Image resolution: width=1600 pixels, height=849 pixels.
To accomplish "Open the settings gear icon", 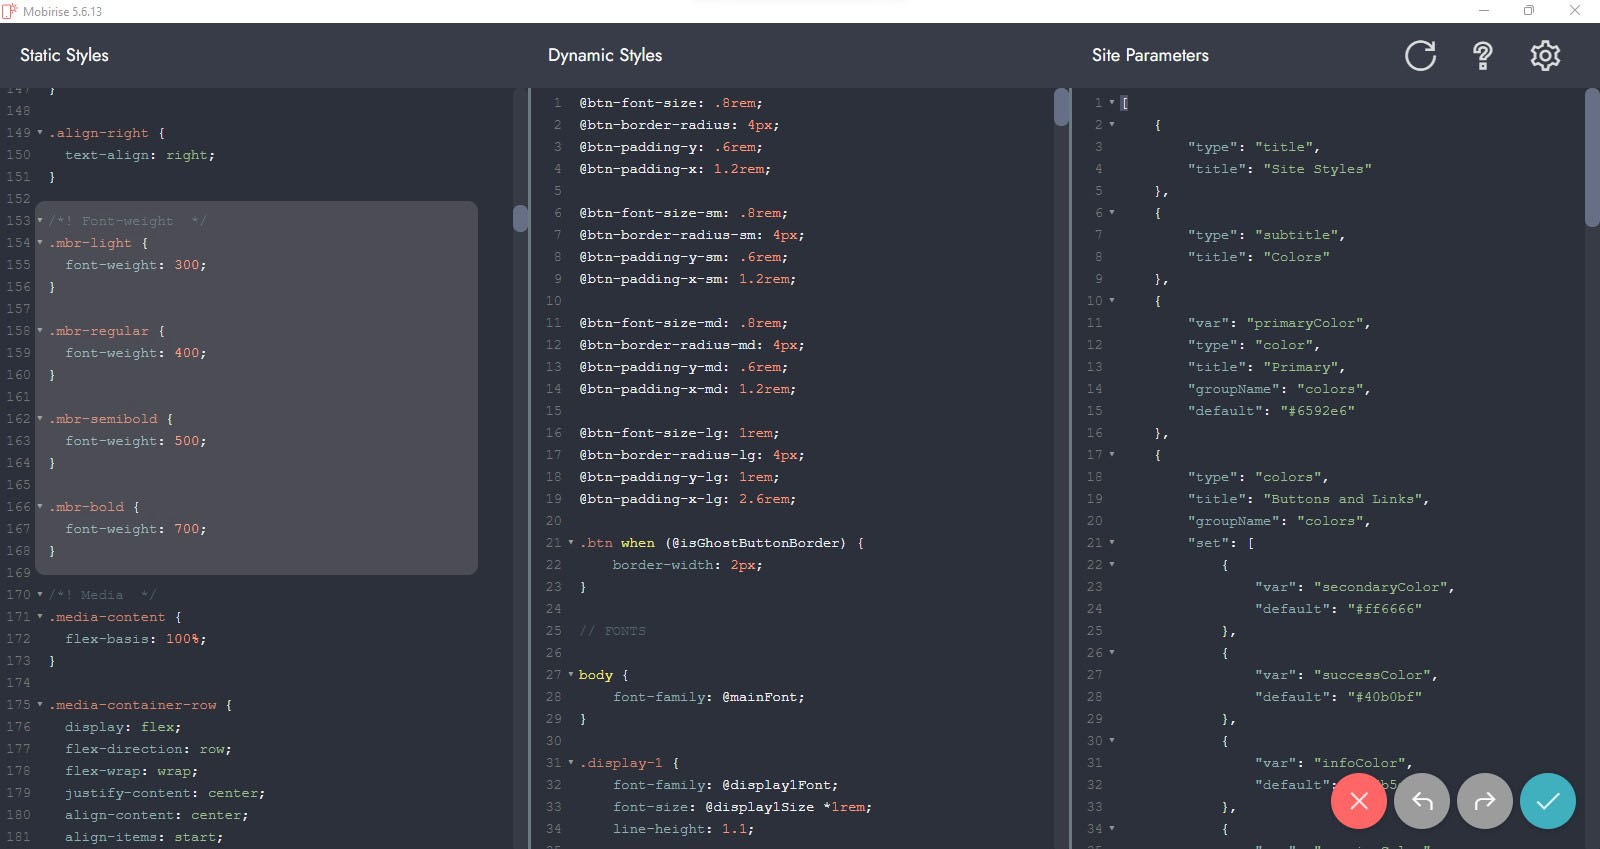I will [1545, 56].
